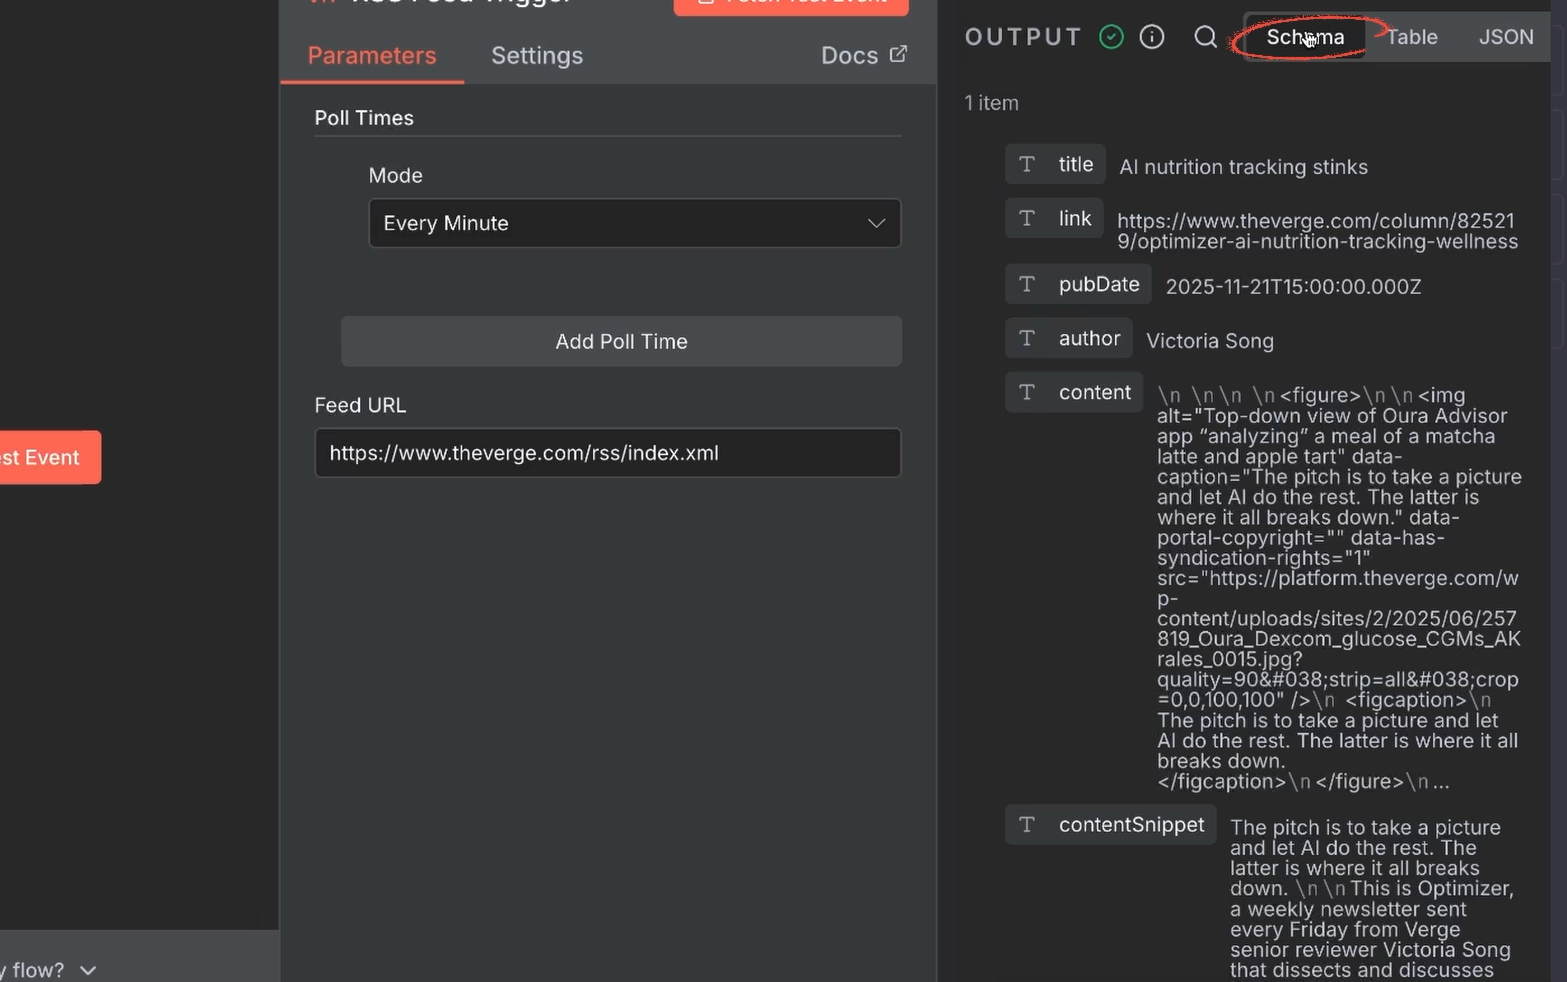The width and height of the screenshot is (1567, 982).
Task: Open the output search icon
Action: pos(1204,36)
